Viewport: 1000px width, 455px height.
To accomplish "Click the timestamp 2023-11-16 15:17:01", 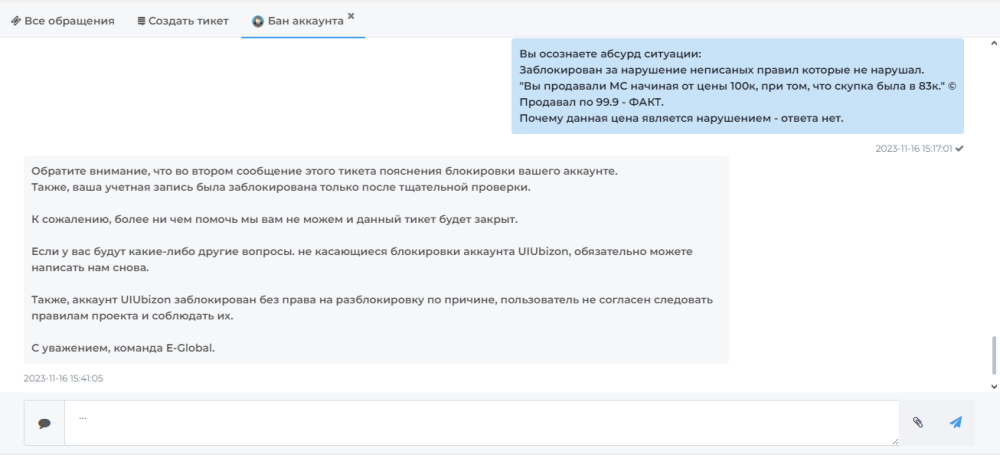I will click(914, 149).
